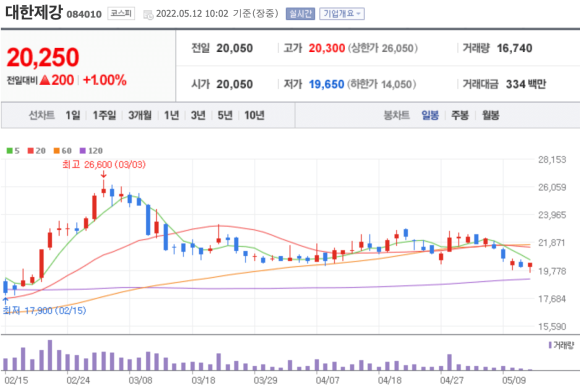Click the purple 120-day average legend swatch

[x=83, y=151]
